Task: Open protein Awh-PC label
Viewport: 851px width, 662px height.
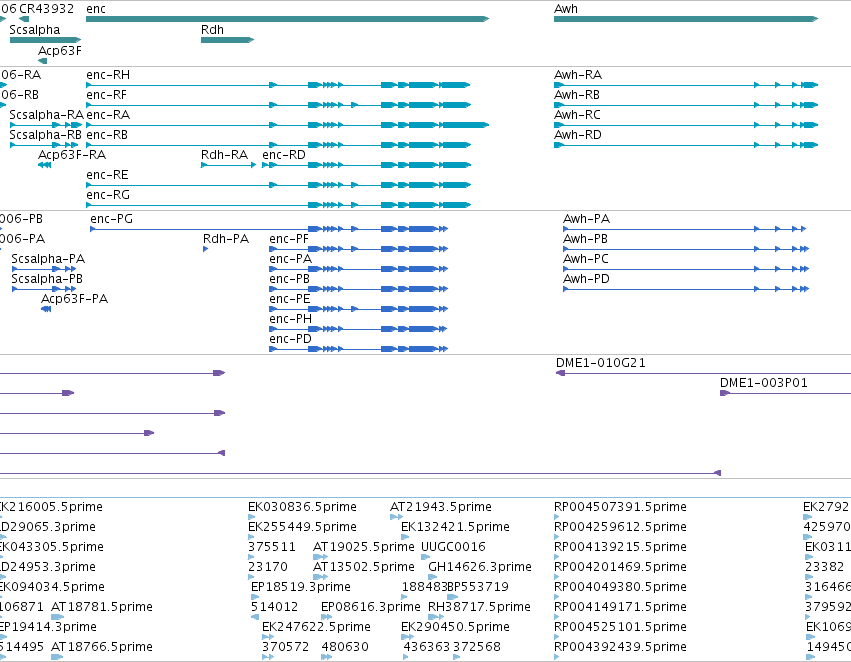Action: 586,259
